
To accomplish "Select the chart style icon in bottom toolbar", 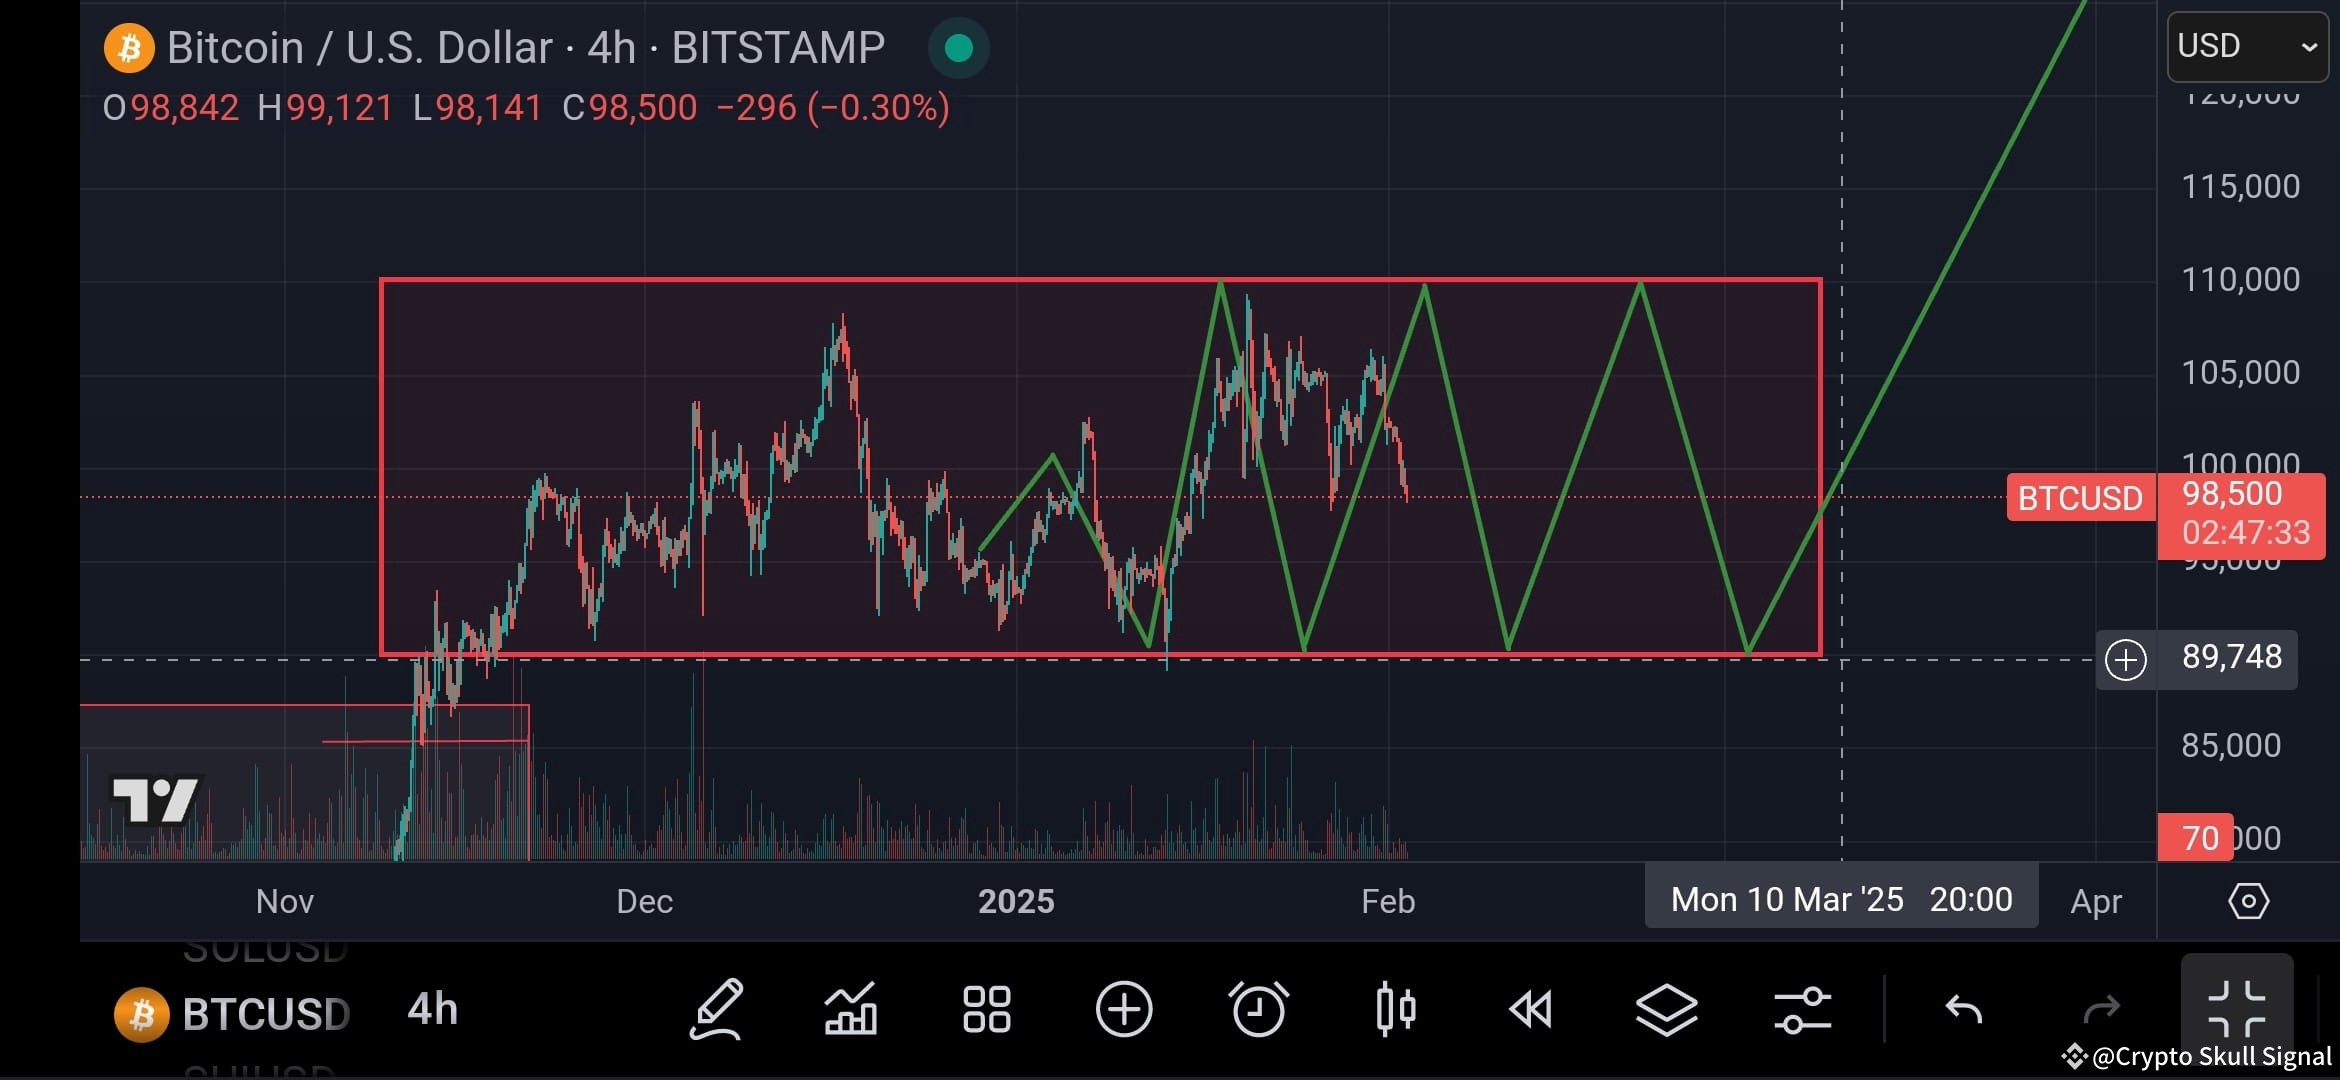I will [851, 1010].
